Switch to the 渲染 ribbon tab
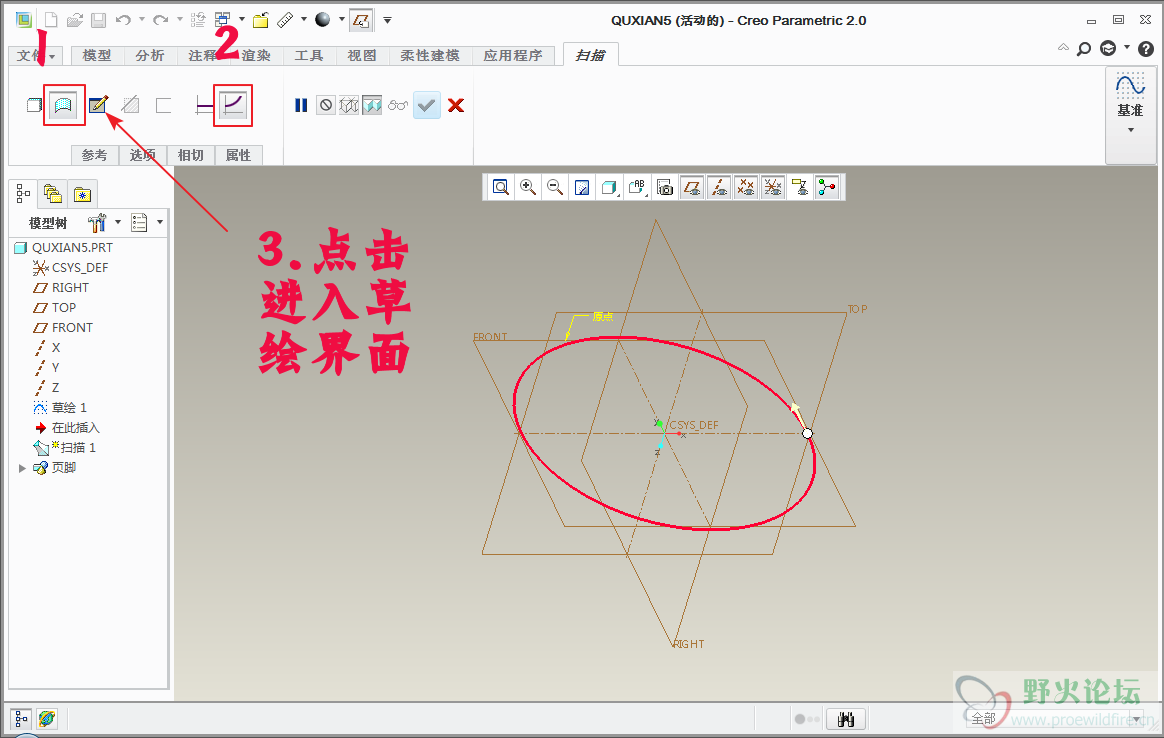 pos(256,56)
